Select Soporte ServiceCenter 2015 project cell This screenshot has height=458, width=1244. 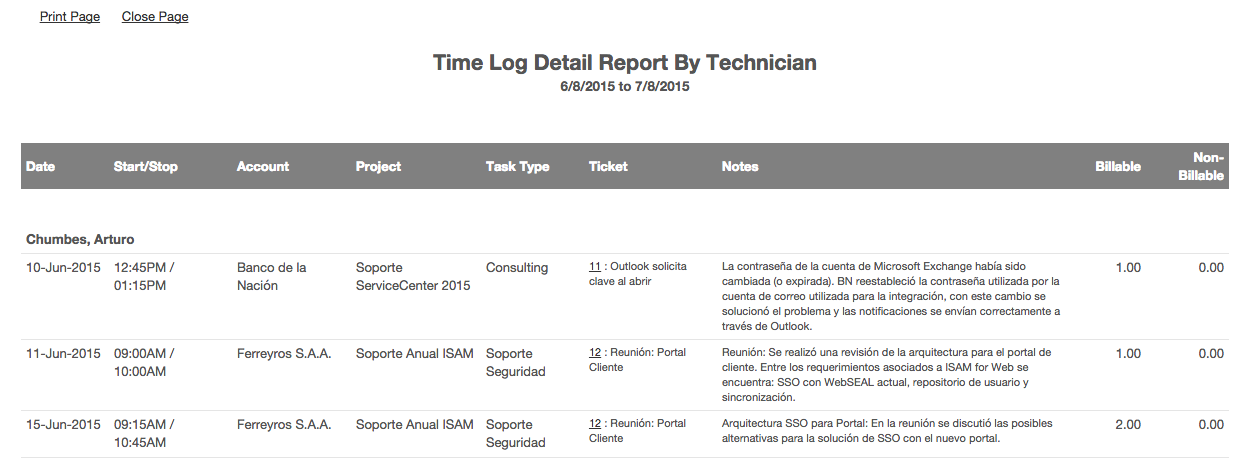click(x=413, y=277)
